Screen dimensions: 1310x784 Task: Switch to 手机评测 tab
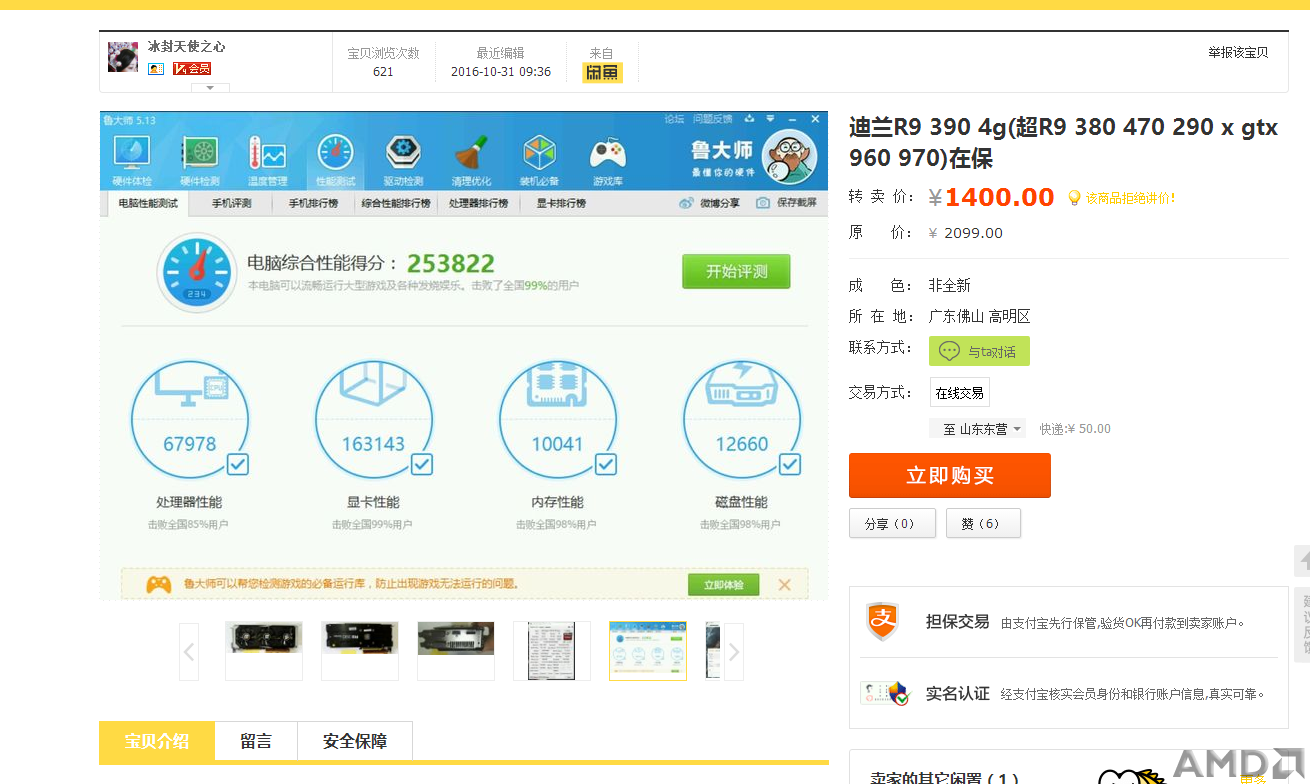(231, 203)
